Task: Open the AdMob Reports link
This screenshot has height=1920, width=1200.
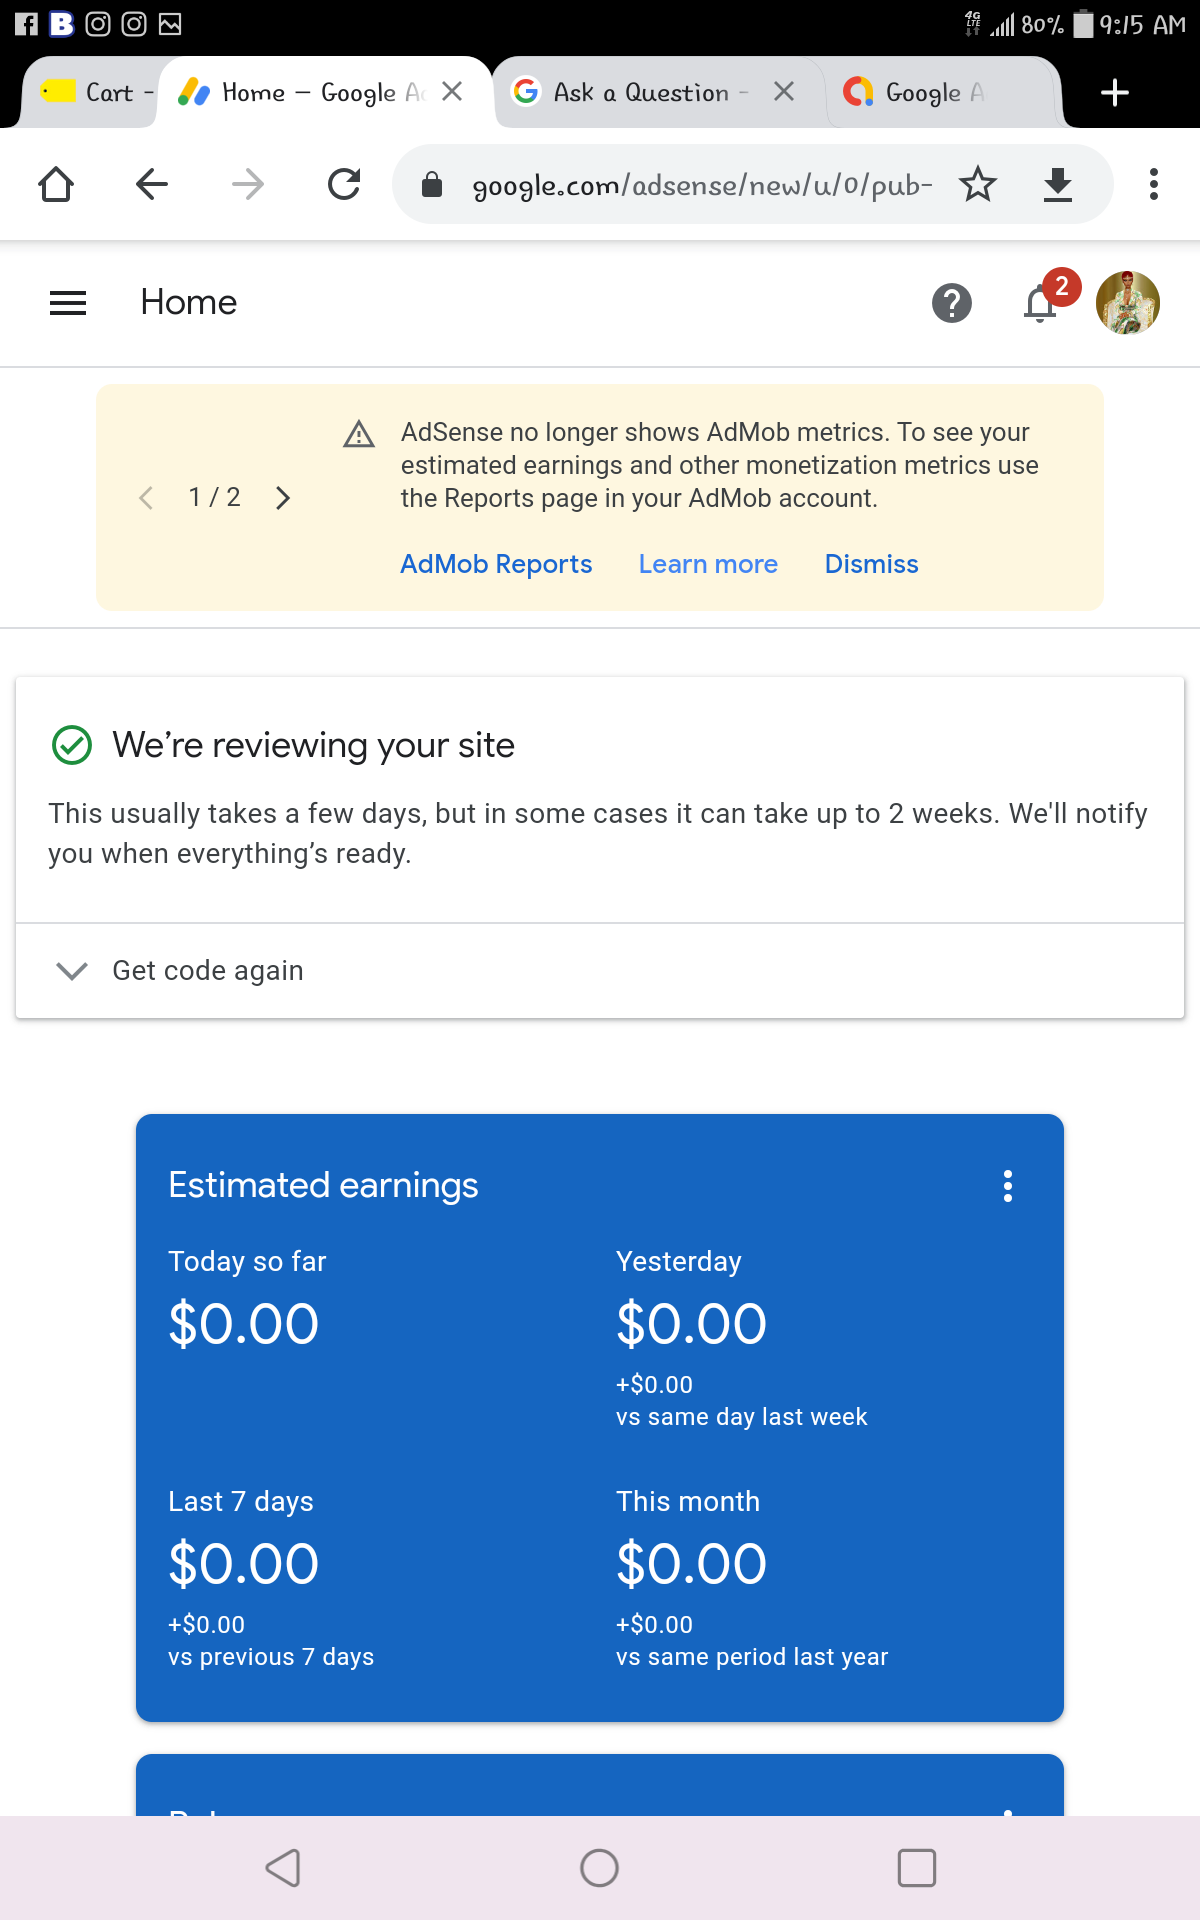Action: [496, 564]
